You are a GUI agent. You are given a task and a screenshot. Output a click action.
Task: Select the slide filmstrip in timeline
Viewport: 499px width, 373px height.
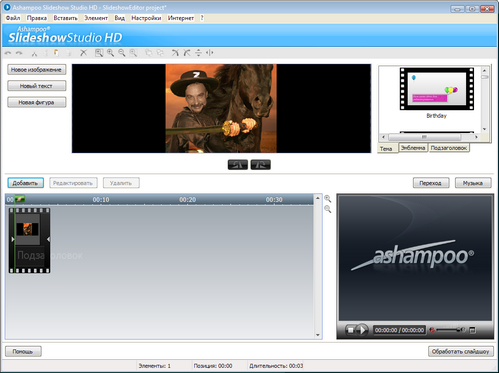click(30, 240)
